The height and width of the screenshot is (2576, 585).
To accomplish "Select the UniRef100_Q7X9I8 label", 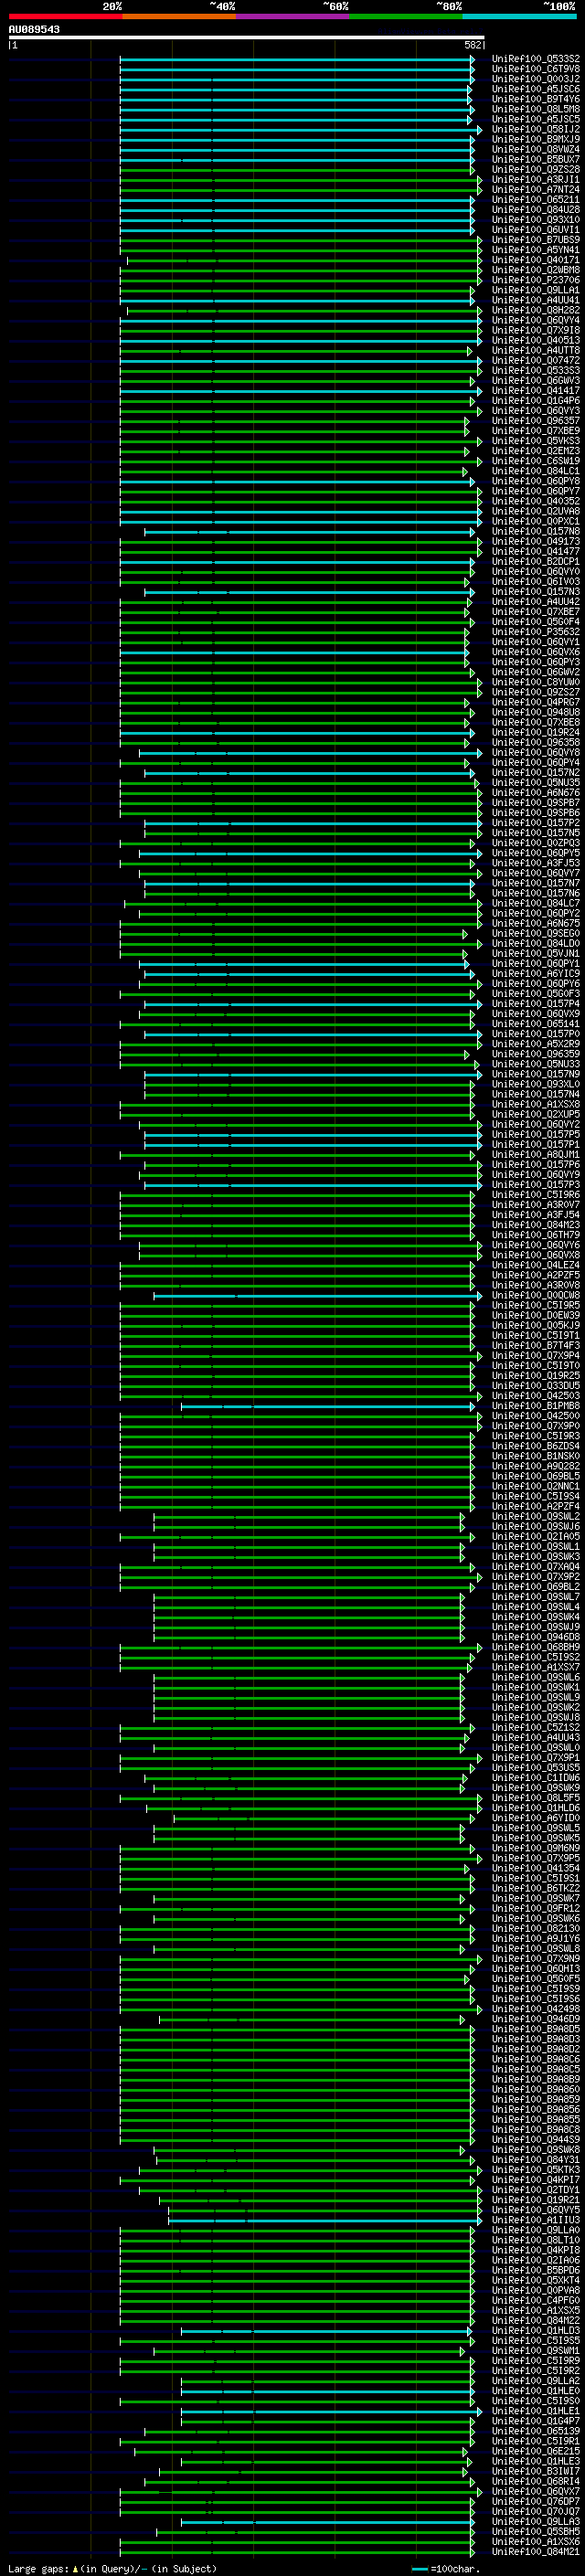I will click(x=536, y=330).
